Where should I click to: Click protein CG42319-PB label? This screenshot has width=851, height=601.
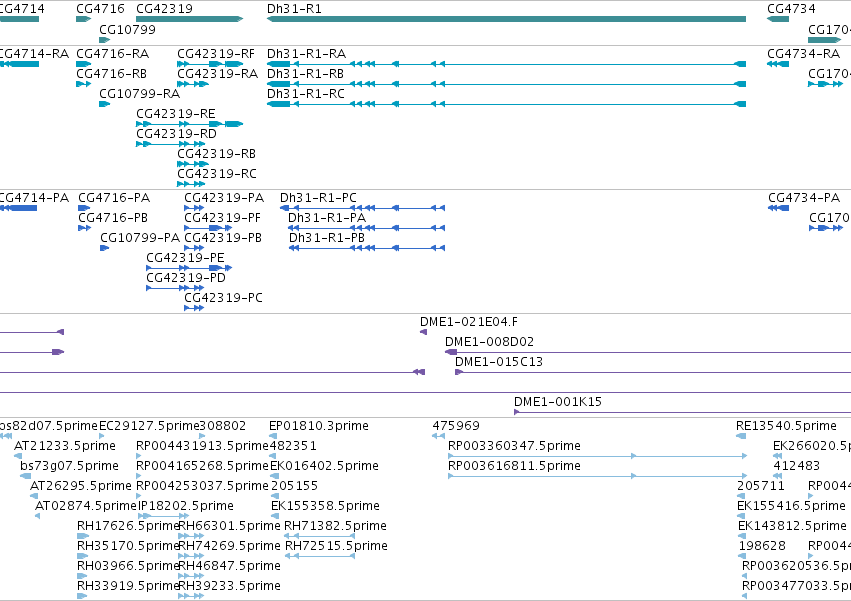click(223, 238)
